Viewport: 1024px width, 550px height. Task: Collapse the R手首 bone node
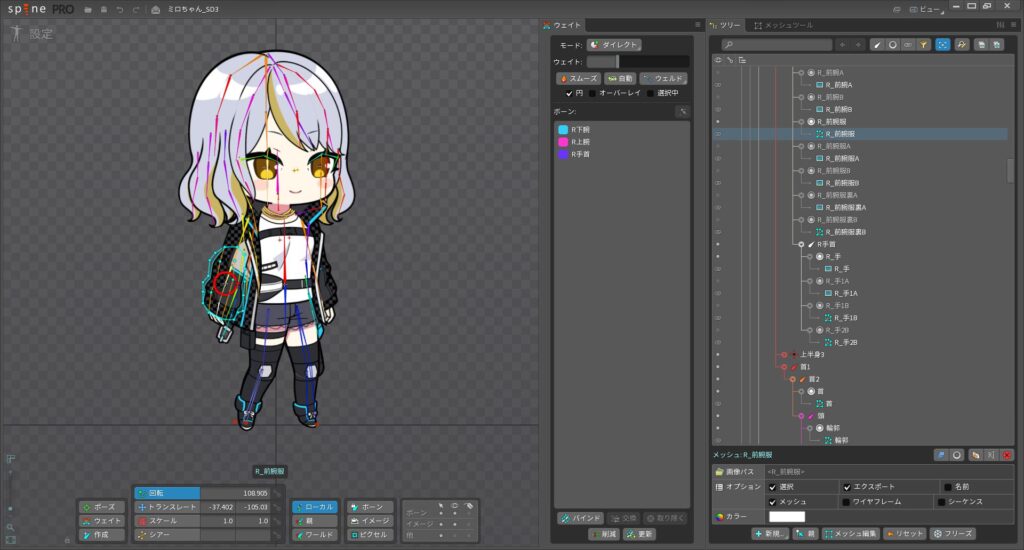coord(801,244)
